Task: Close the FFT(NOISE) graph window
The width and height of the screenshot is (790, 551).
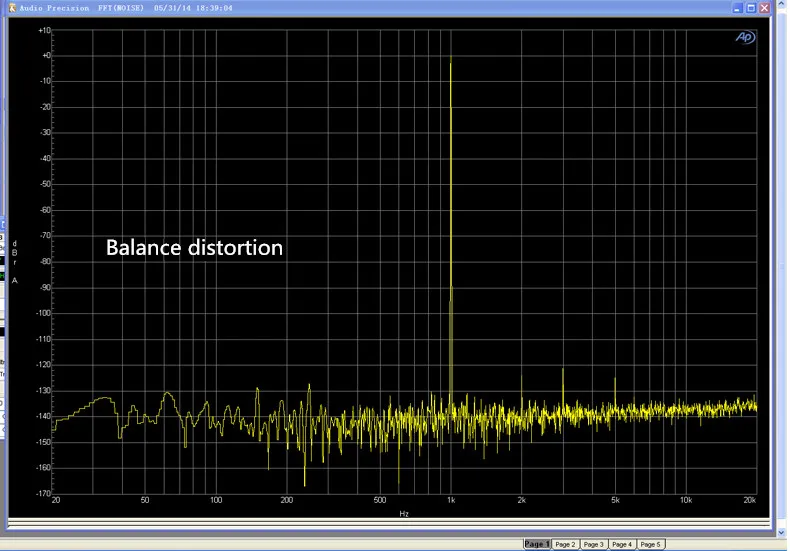Action: tap(764, 8)
